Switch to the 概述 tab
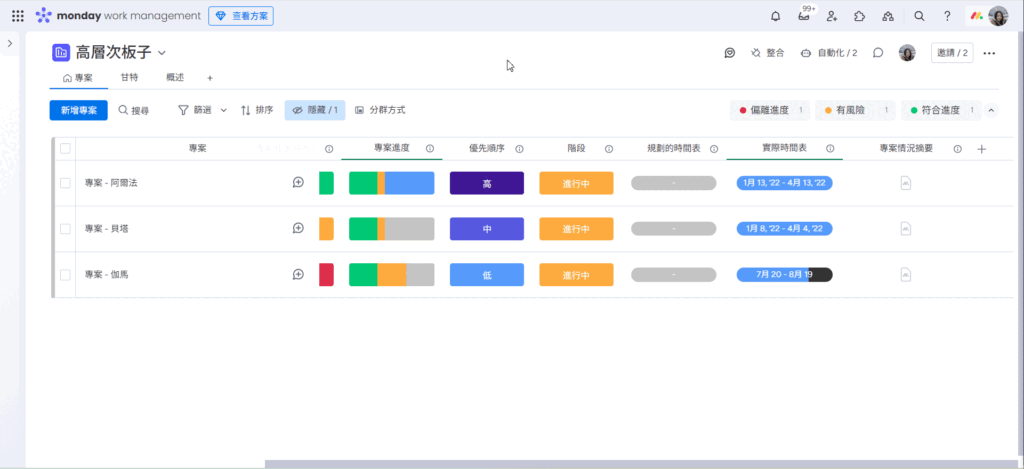This screenshot has height=469, width=1024. point(175,77)
